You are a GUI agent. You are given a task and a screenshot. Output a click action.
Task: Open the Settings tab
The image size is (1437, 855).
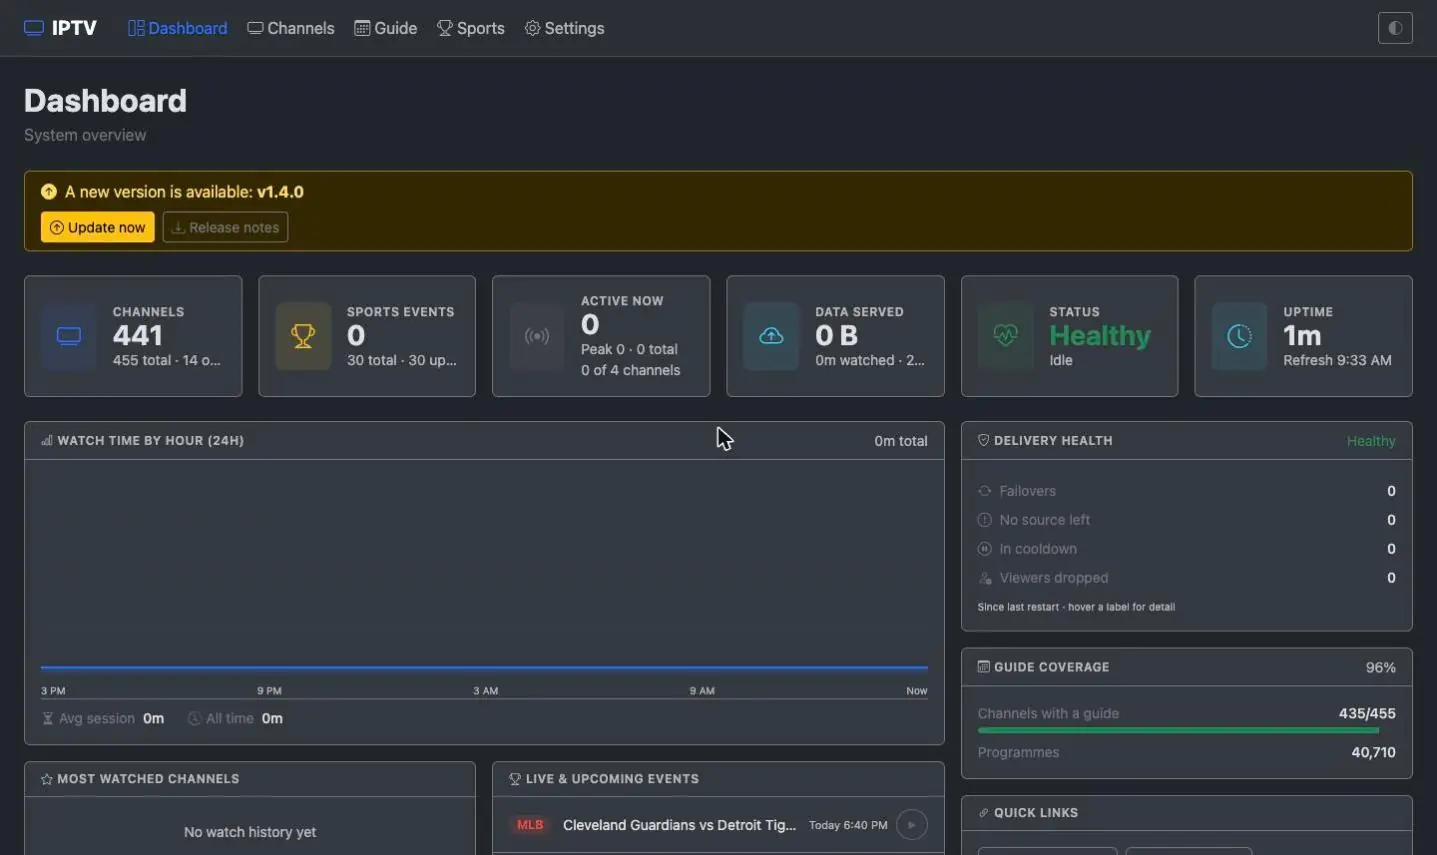pyautogui.click(x=564, y=28)
